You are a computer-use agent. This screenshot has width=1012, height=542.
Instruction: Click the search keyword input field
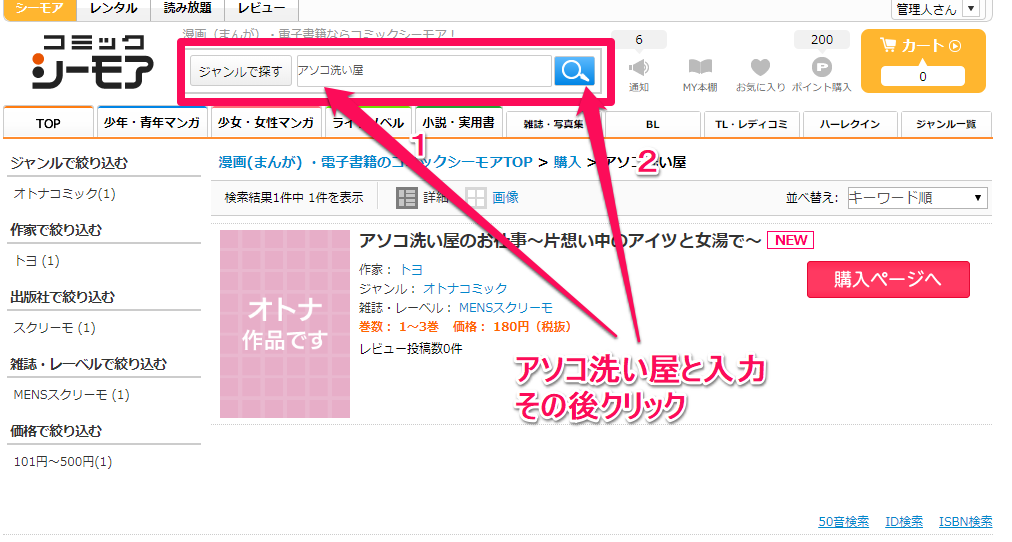point(424,71)
